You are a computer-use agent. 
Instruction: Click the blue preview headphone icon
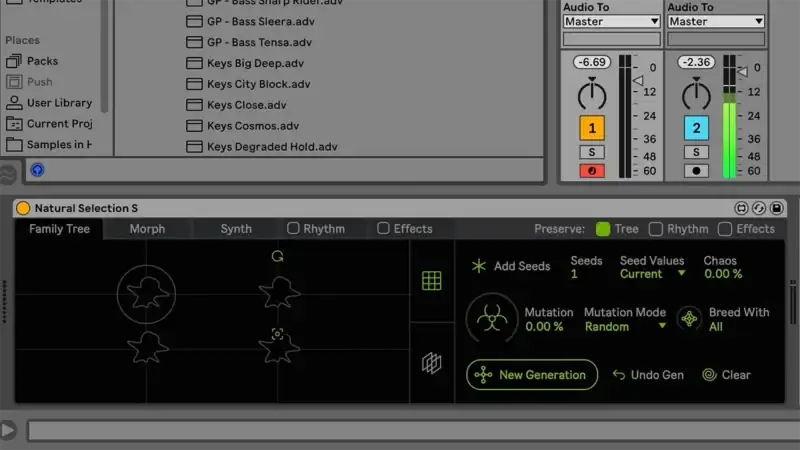37,170
